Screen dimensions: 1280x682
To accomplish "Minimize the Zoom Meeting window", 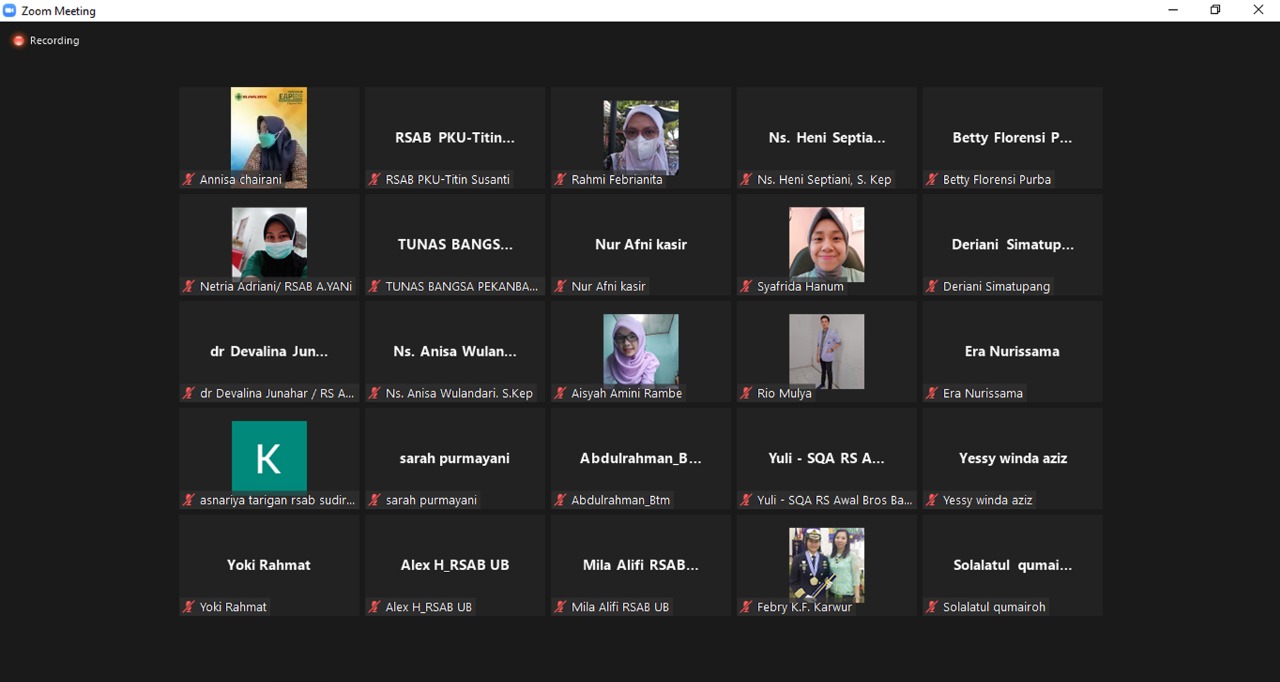I will [1173, 10].
